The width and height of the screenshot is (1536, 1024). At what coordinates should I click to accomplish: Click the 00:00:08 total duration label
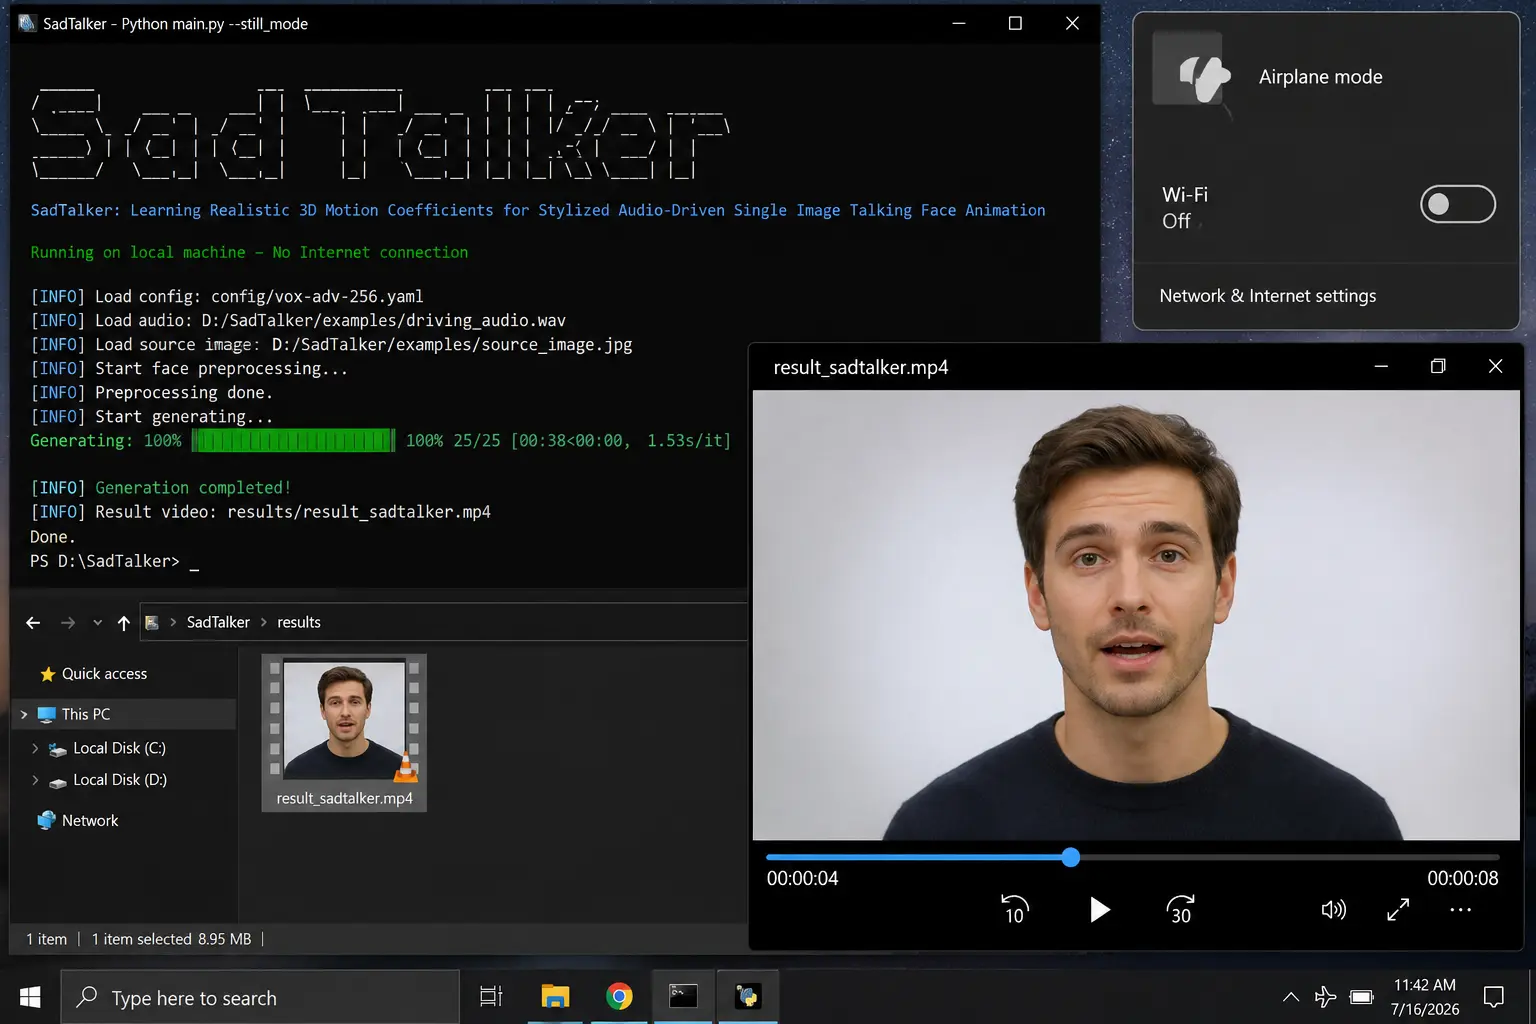point(1462,879)
